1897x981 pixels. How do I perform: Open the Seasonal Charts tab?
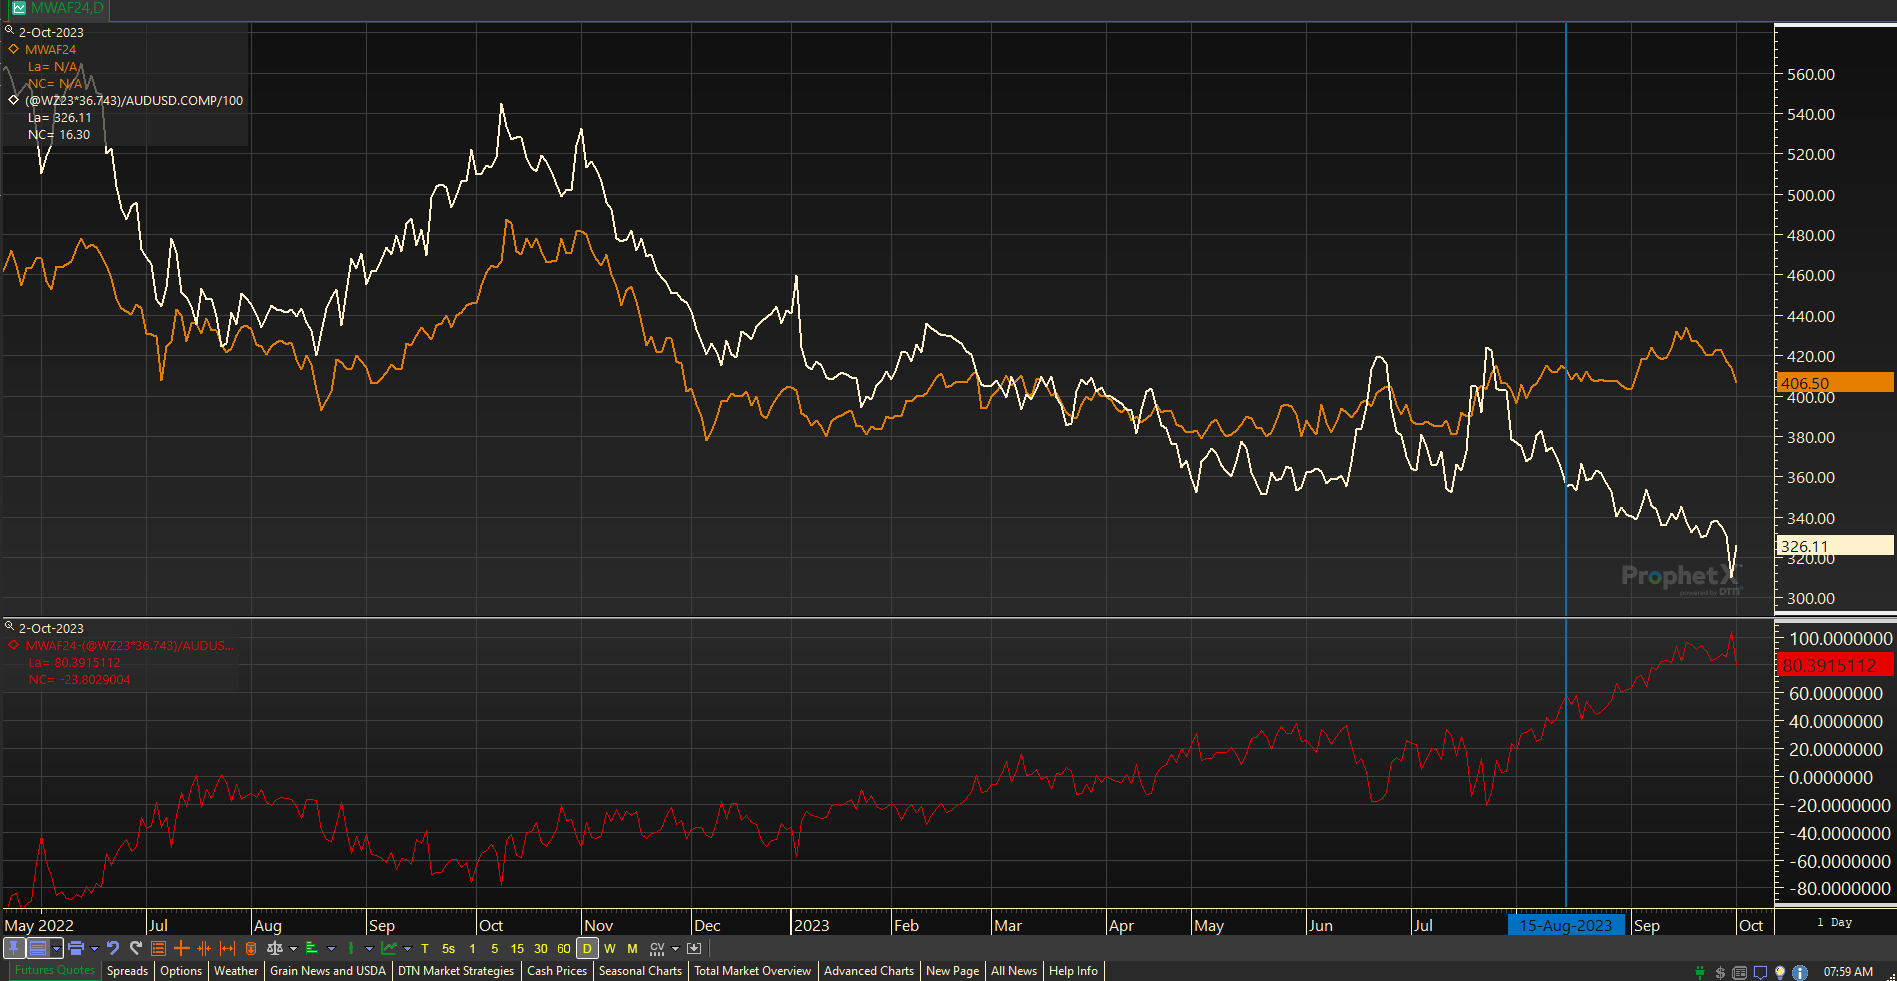coord(640,971)
